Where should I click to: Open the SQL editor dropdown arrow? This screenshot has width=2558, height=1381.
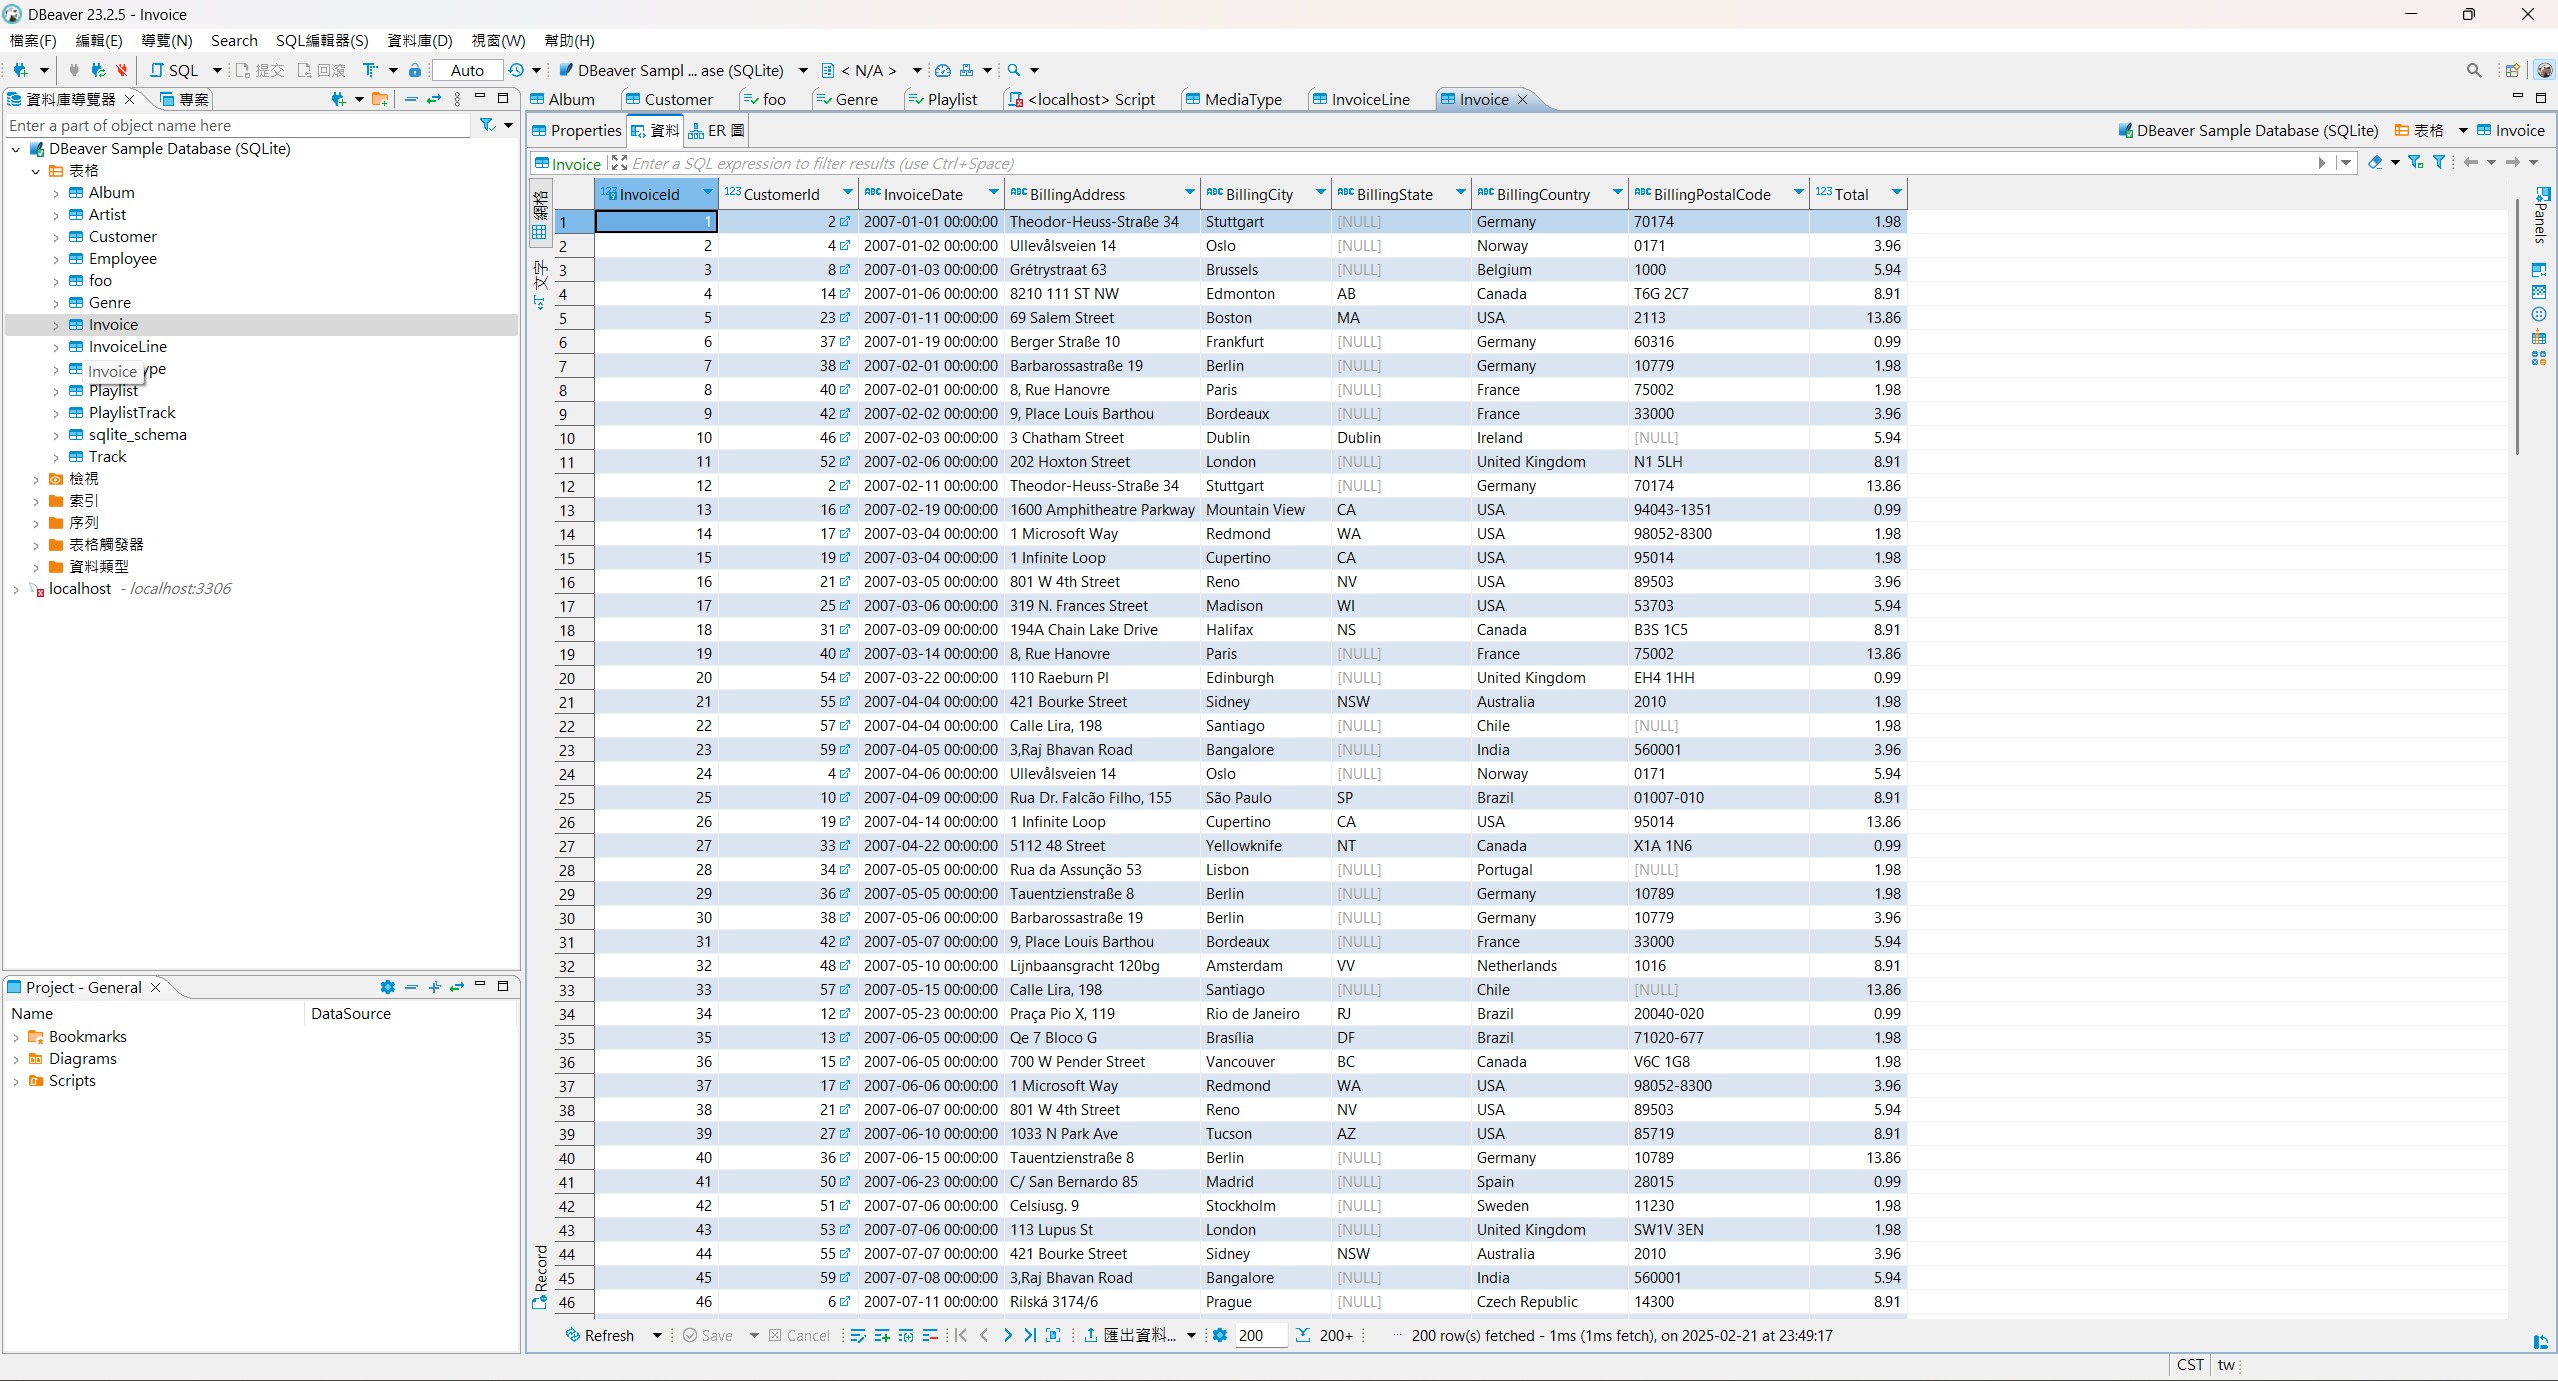pos(217,70)
